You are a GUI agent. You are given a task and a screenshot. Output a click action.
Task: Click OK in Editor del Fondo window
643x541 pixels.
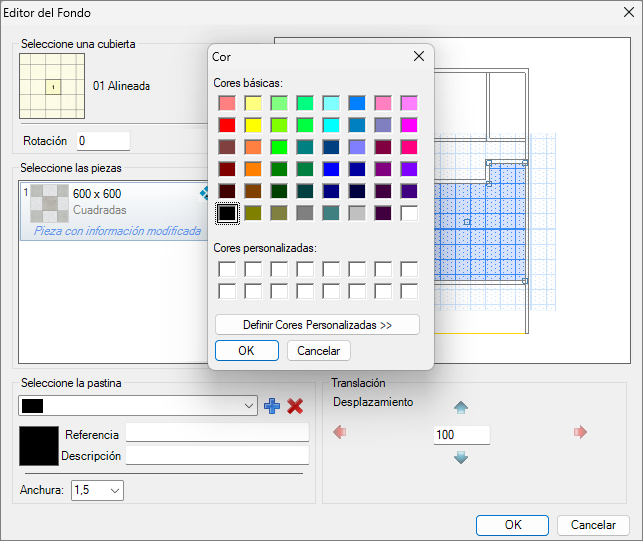pyautogui.click(x=512, y=525)
